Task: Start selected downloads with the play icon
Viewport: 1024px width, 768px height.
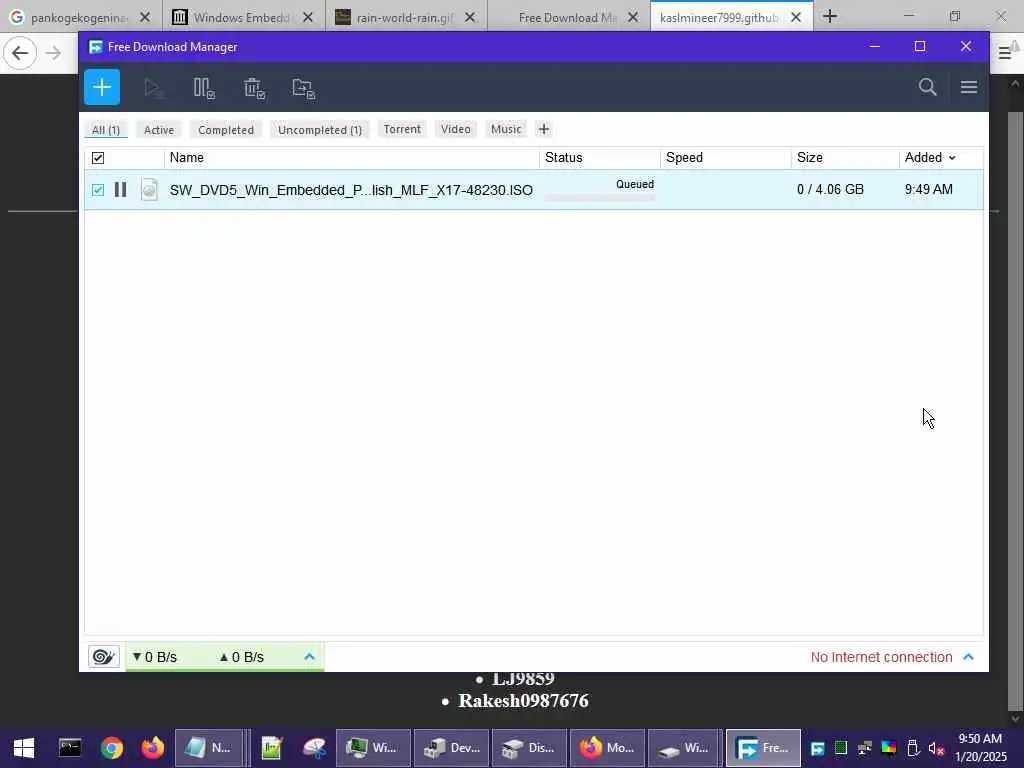Action: [153, 88]
